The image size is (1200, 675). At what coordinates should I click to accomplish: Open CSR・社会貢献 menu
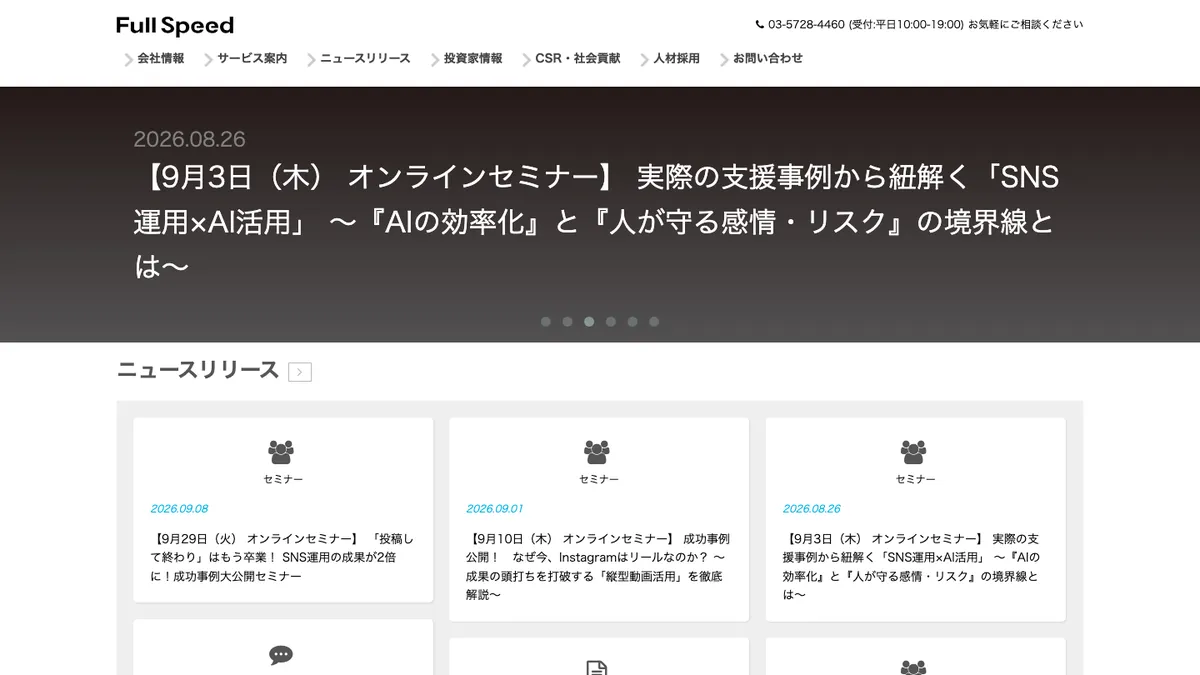click(578, 59)
